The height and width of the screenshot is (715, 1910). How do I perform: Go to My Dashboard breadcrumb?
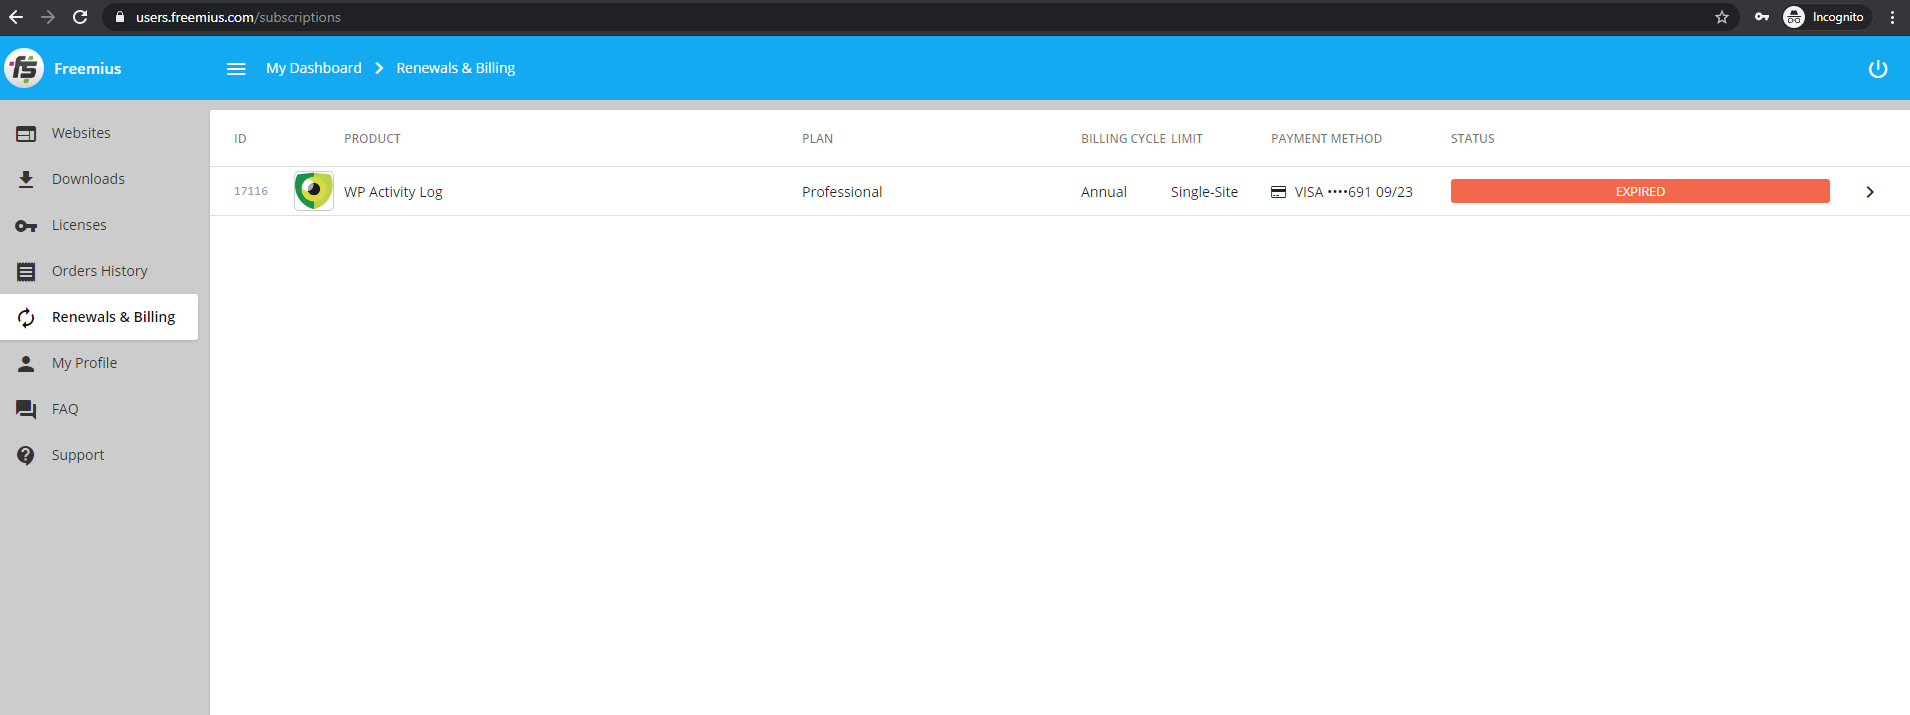(314, 68)
